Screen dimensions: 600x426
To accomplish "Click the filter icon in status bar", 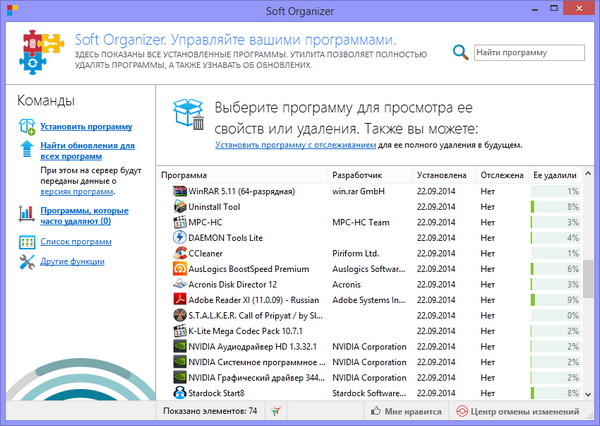I will click(276, 411).
